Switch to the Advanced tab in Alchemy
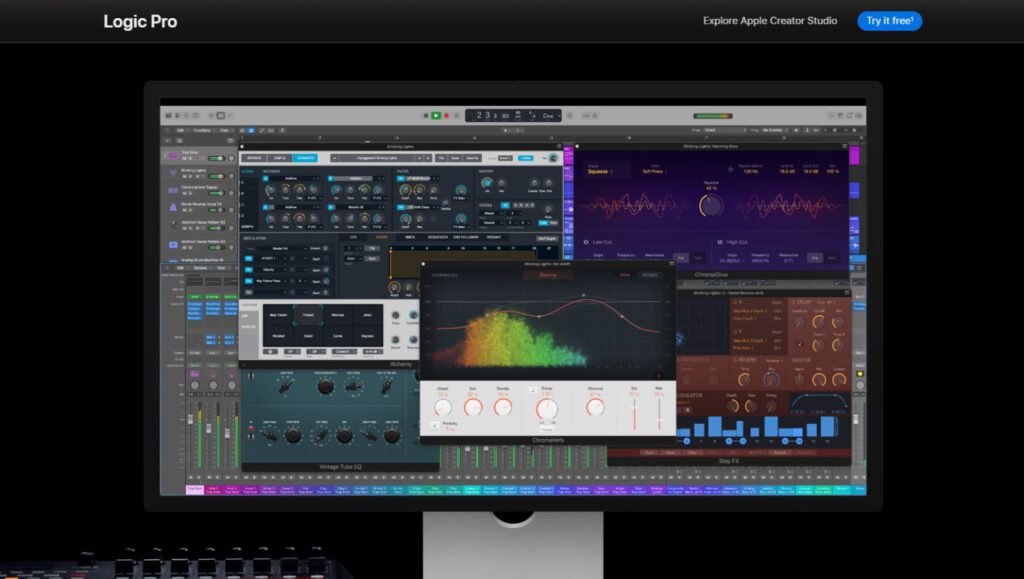This screenshot has height=579, width=1024. coord(306,158)
